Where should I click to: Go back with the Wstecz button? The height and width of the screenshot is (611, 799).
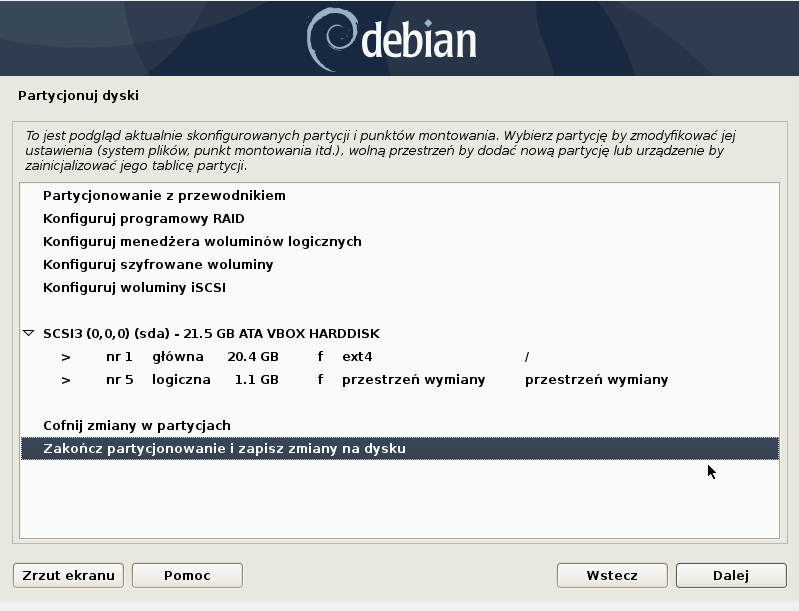pyautogui.click(x=611, y=575)
